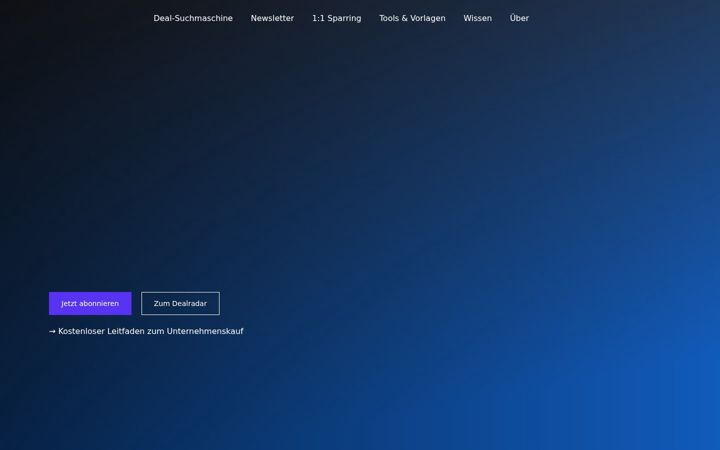
Task: Select the Wissen navigation item
Action: pos(478,18)
